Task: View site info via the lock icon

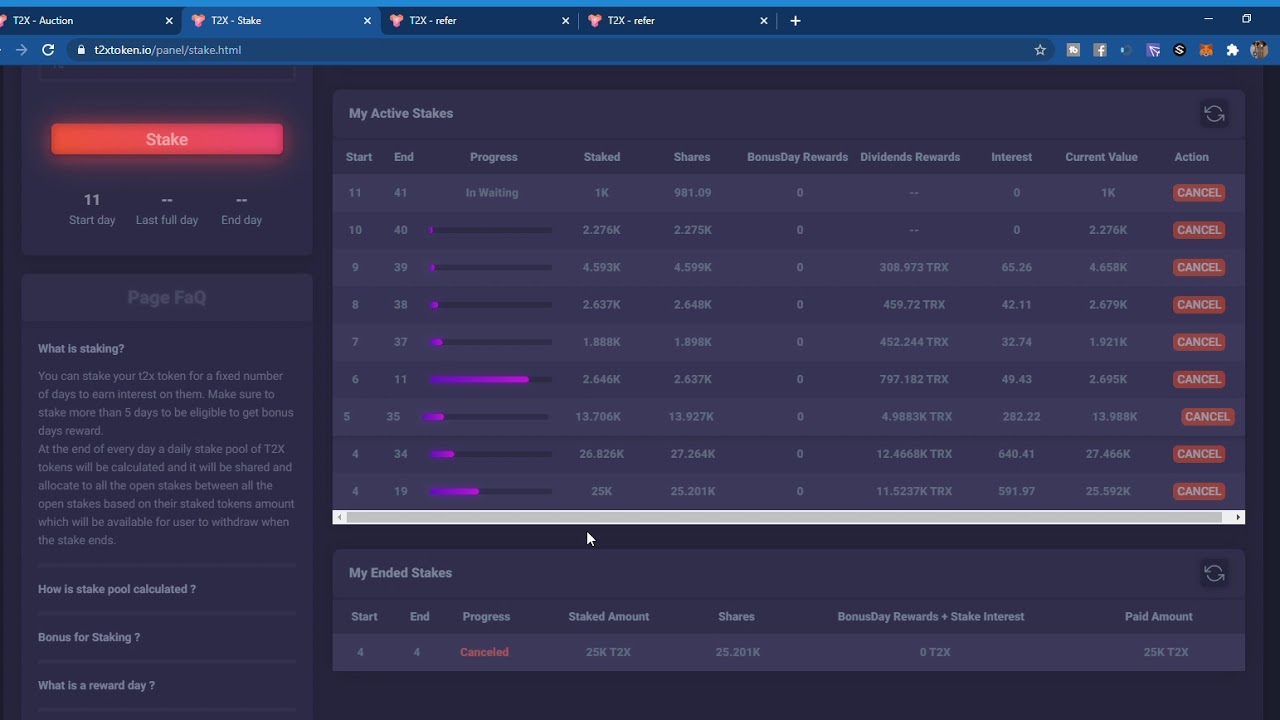Action: 80,50
